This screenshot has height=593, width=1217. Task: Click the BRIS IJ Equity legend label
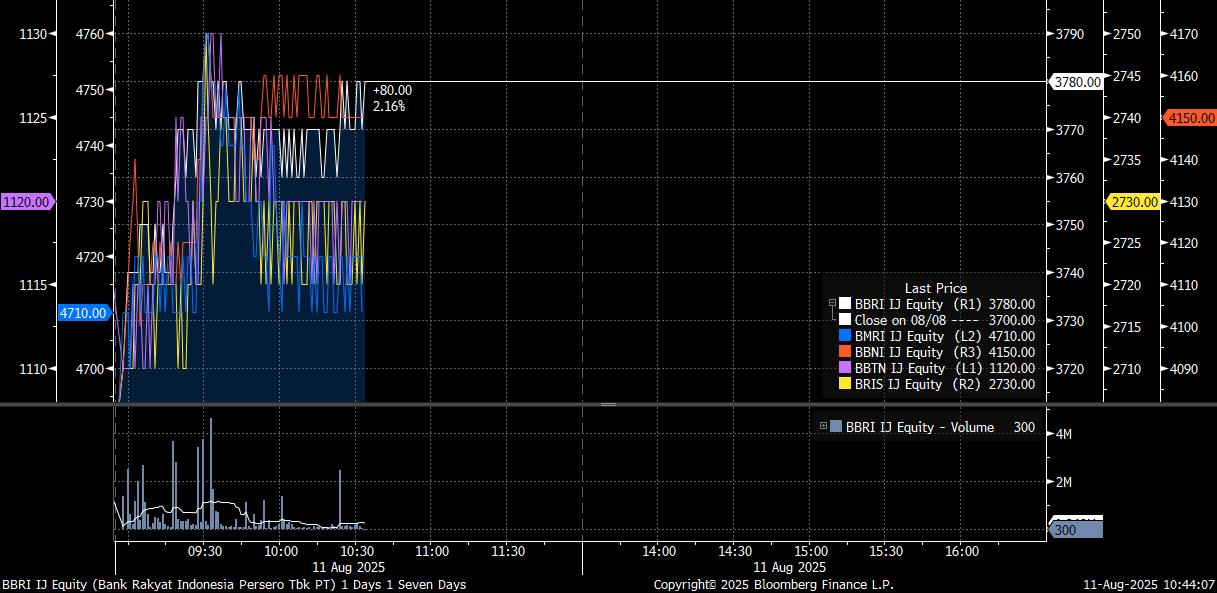[898, 384]
